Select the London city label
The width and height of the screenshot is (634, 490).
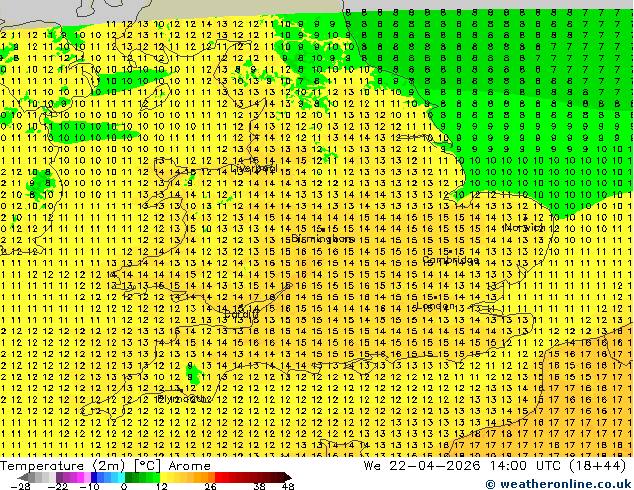(435, 306)
